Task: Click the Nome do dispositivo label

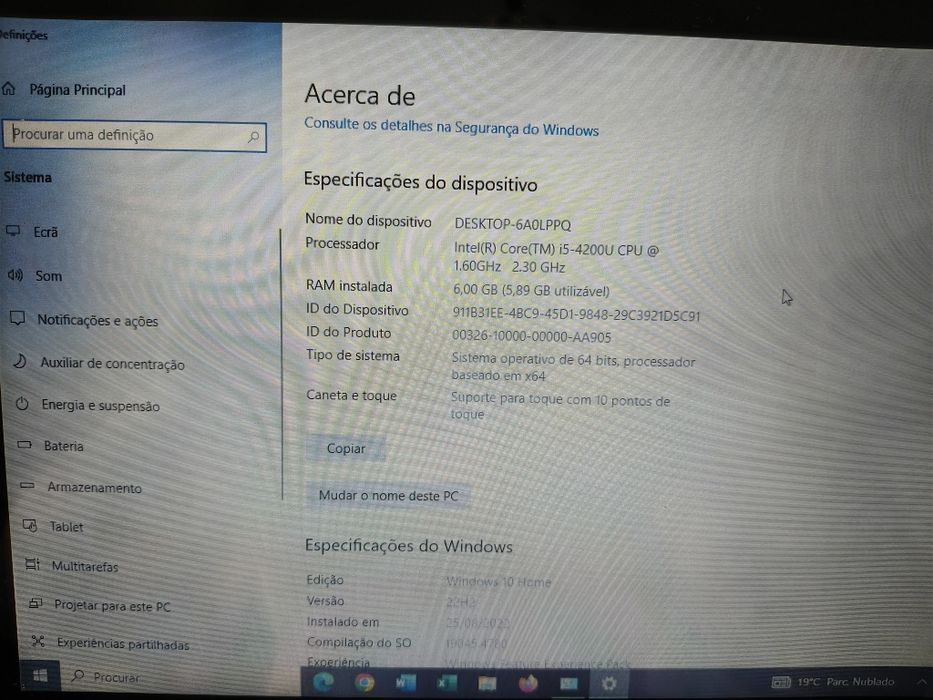Action: 368,220
